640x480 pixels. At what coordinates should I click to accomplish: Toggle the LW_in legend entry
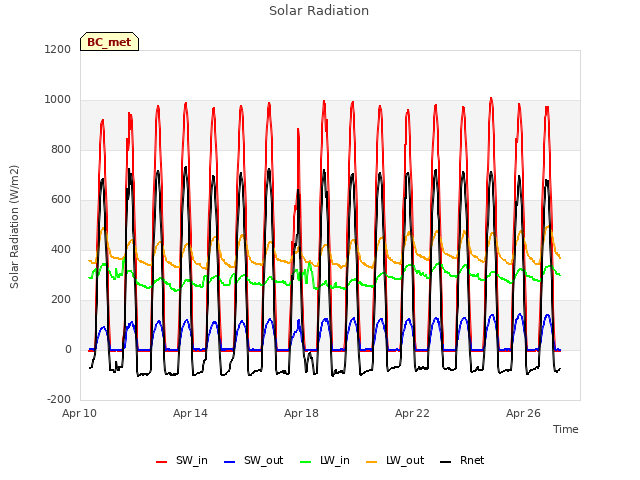[325, 460]
